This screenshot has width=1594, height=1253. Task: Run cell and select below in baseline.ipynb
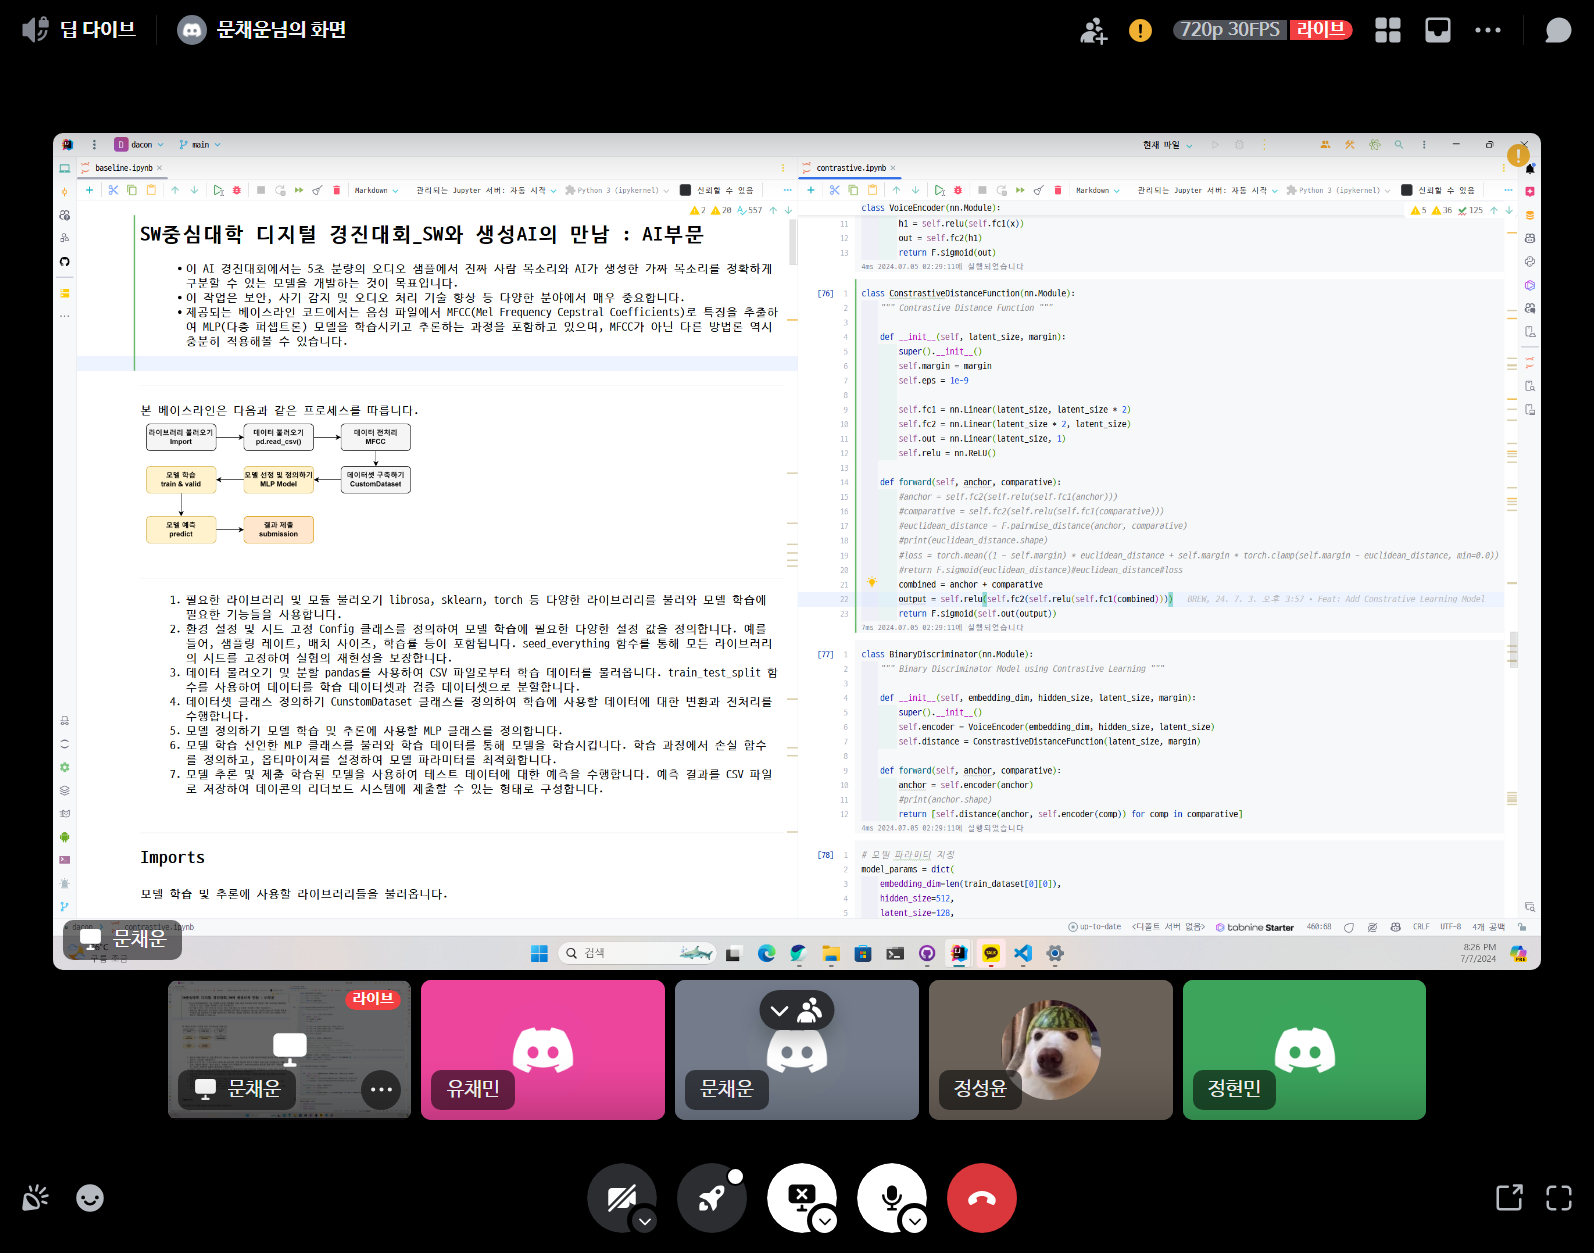(x=218, y=190)
